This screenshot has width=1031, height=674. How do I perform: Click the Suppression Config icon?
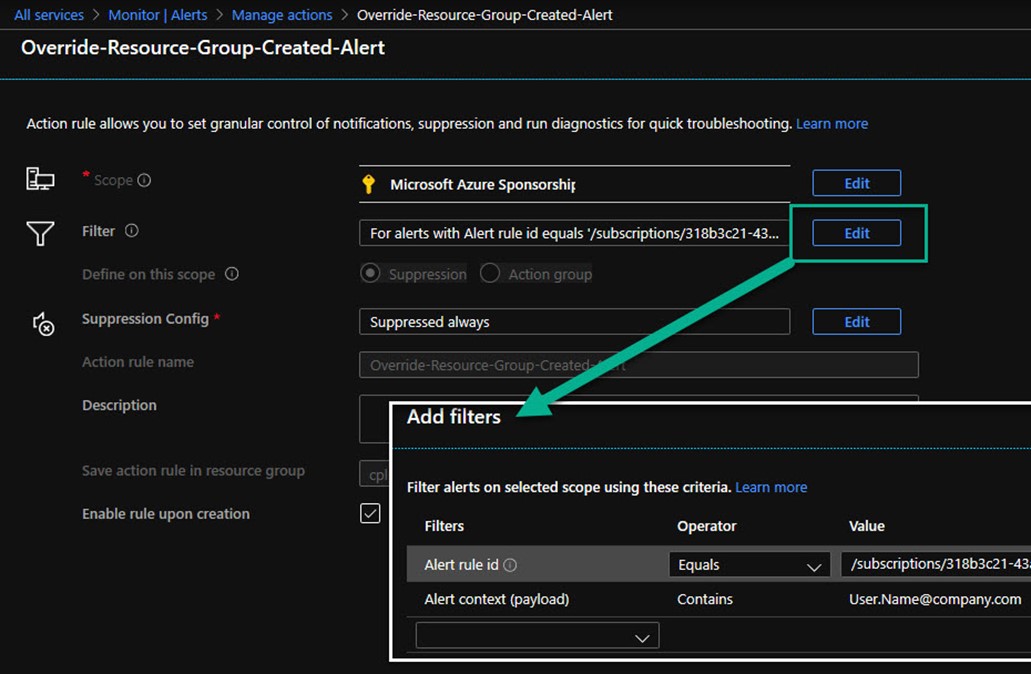pos(43,323)
